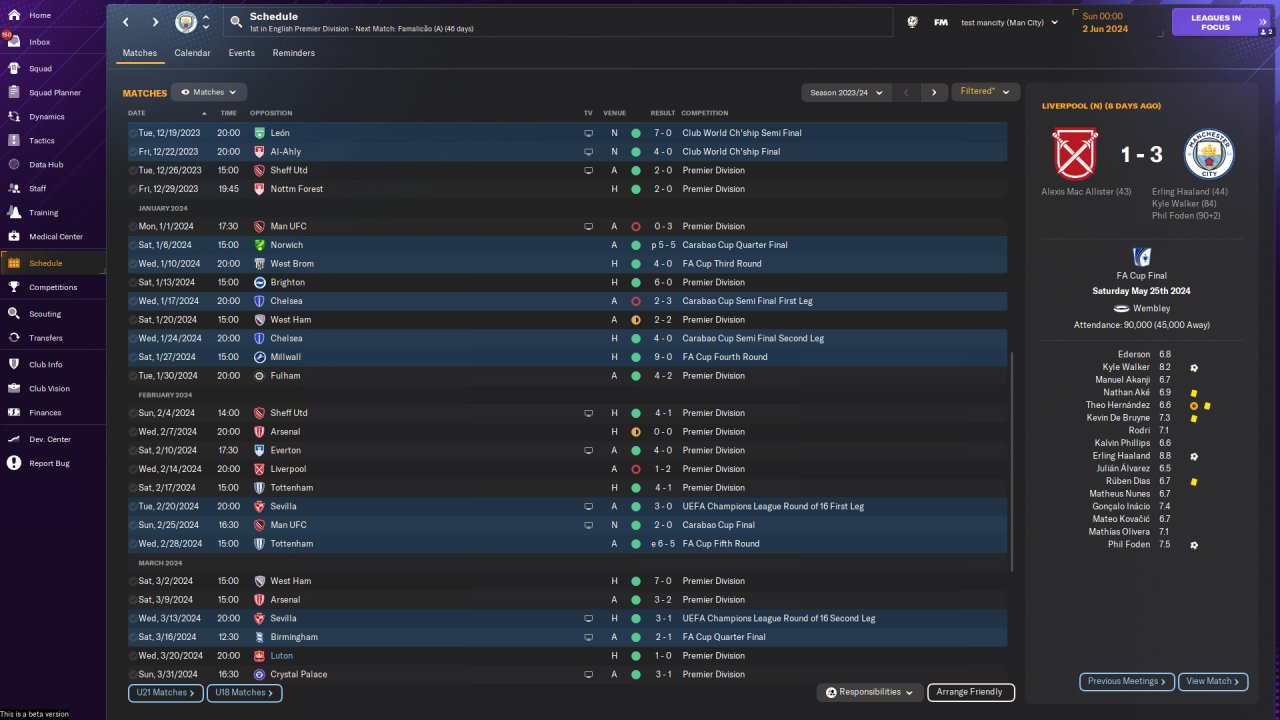Click the Manchester City crest in match panel
The width and height of the screenshot is (1280, 720).
(x=1209, y=153)
